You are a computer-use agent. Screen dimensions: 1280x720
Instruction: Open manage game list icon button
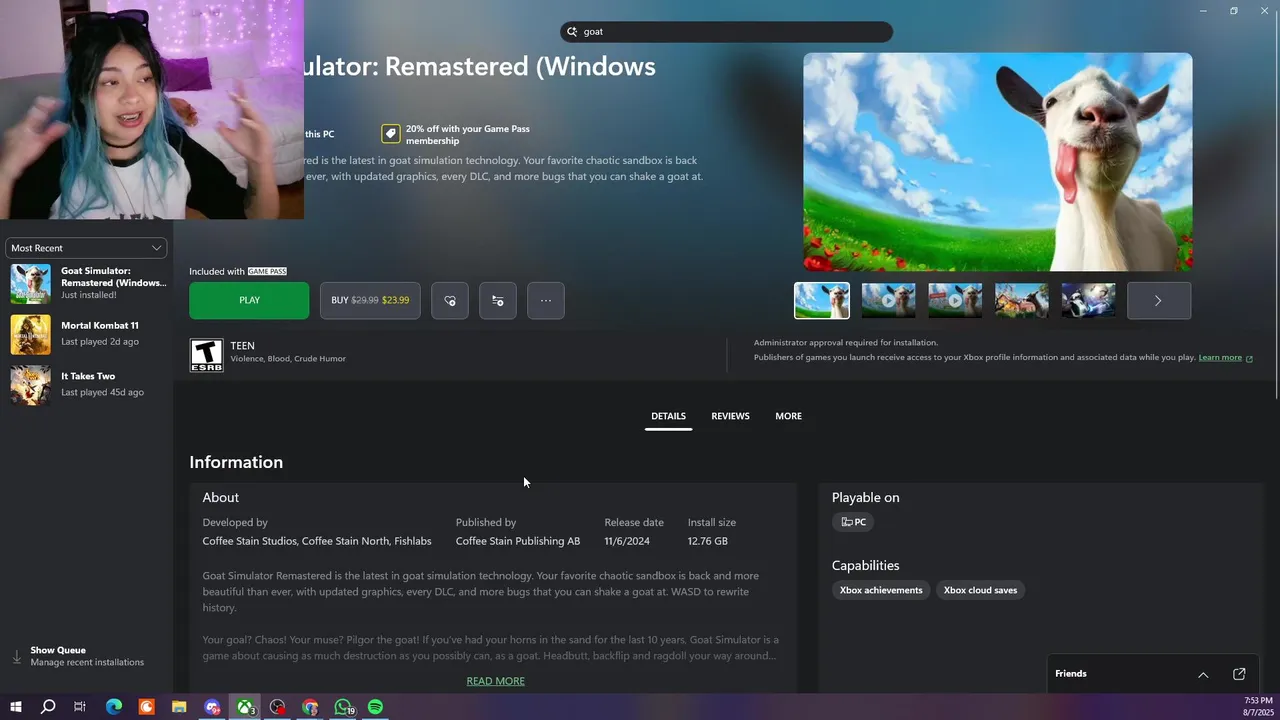(x=498, y=300)
